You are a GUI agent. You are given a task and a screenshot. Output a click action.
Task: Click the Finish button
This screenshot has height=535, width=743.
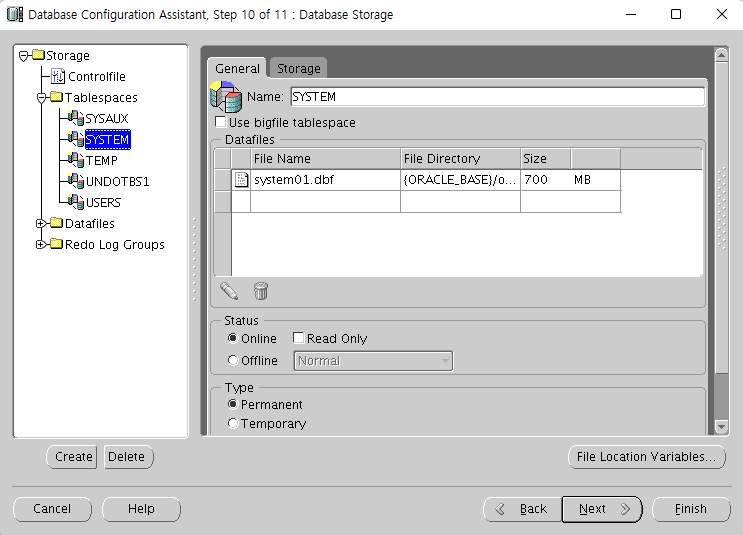691,508
